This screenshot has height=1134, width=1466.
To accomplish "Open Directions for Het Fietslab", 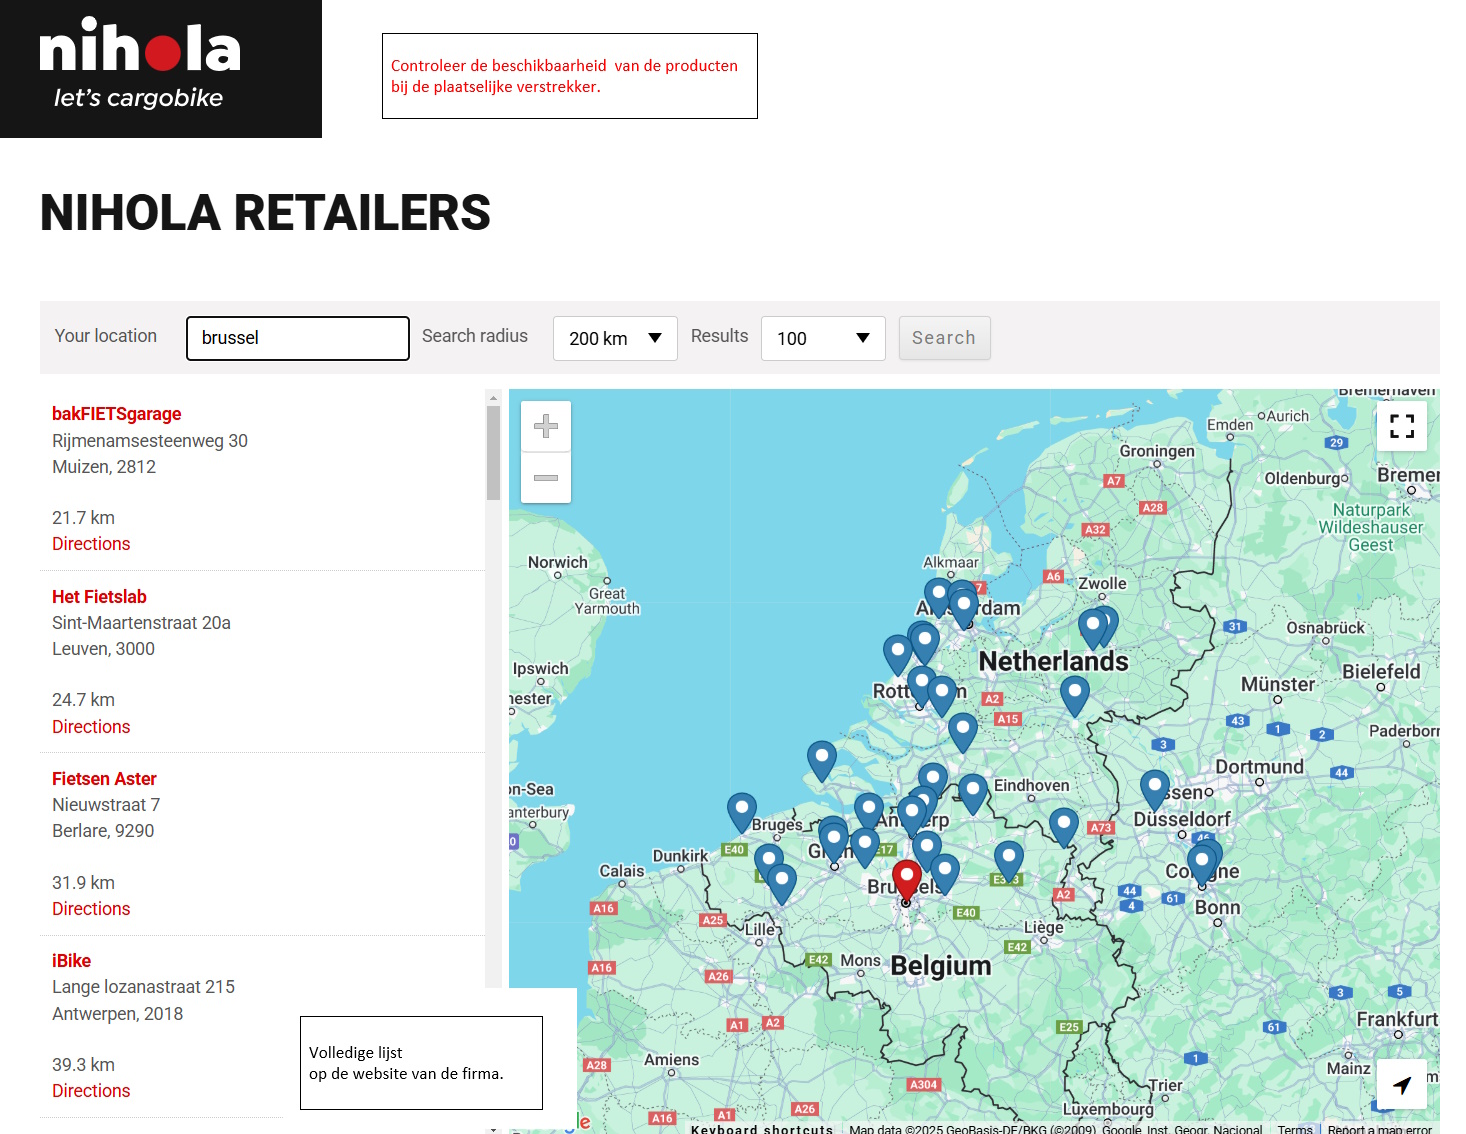I will [91, 727].
